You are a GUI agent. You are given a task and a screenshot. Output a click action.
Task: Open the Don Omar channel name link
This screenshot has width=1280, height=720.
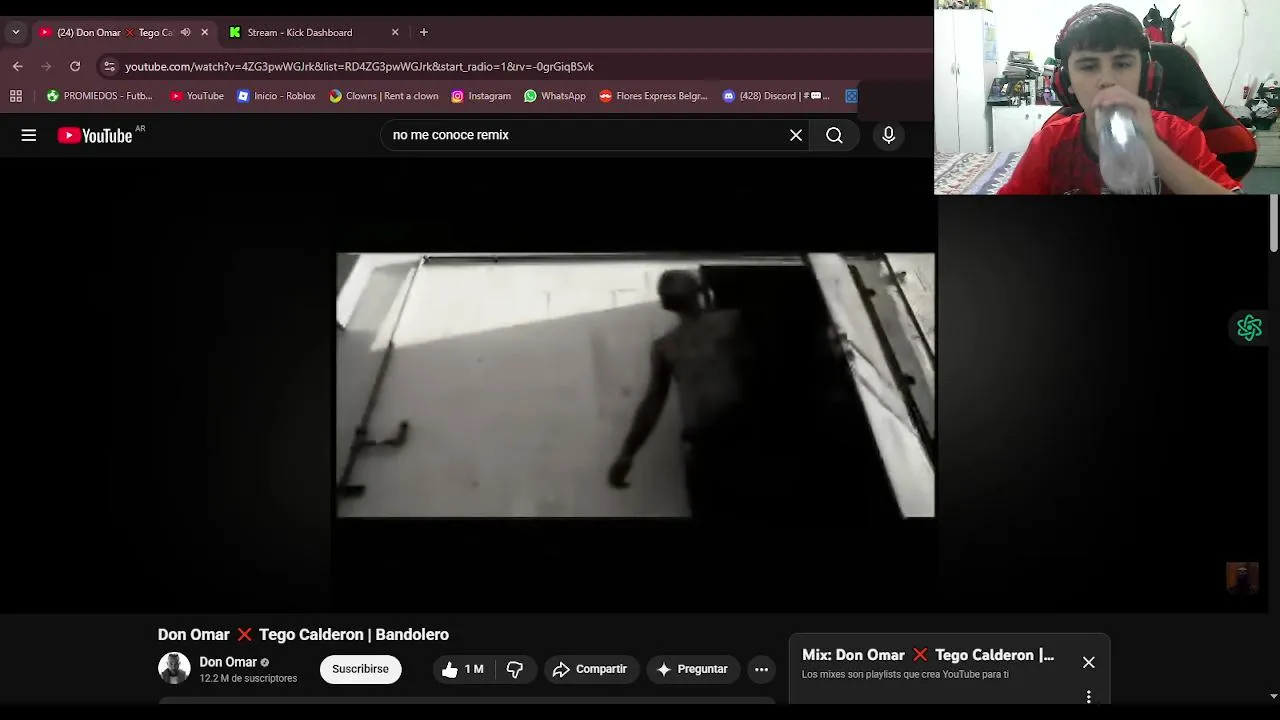click(228, 662)
